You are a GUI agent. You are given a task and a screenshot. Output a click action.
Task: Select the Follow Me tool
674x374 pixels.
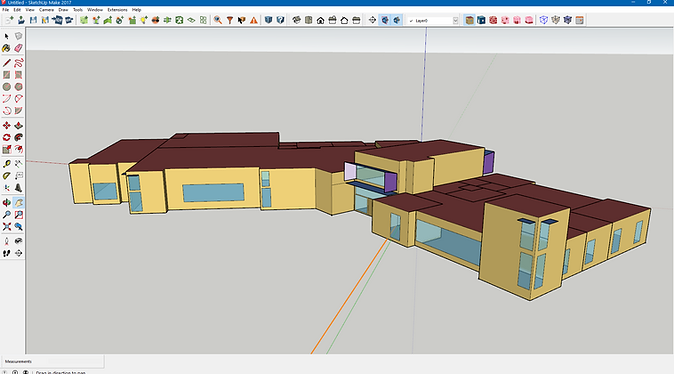[x=18, y=138]
